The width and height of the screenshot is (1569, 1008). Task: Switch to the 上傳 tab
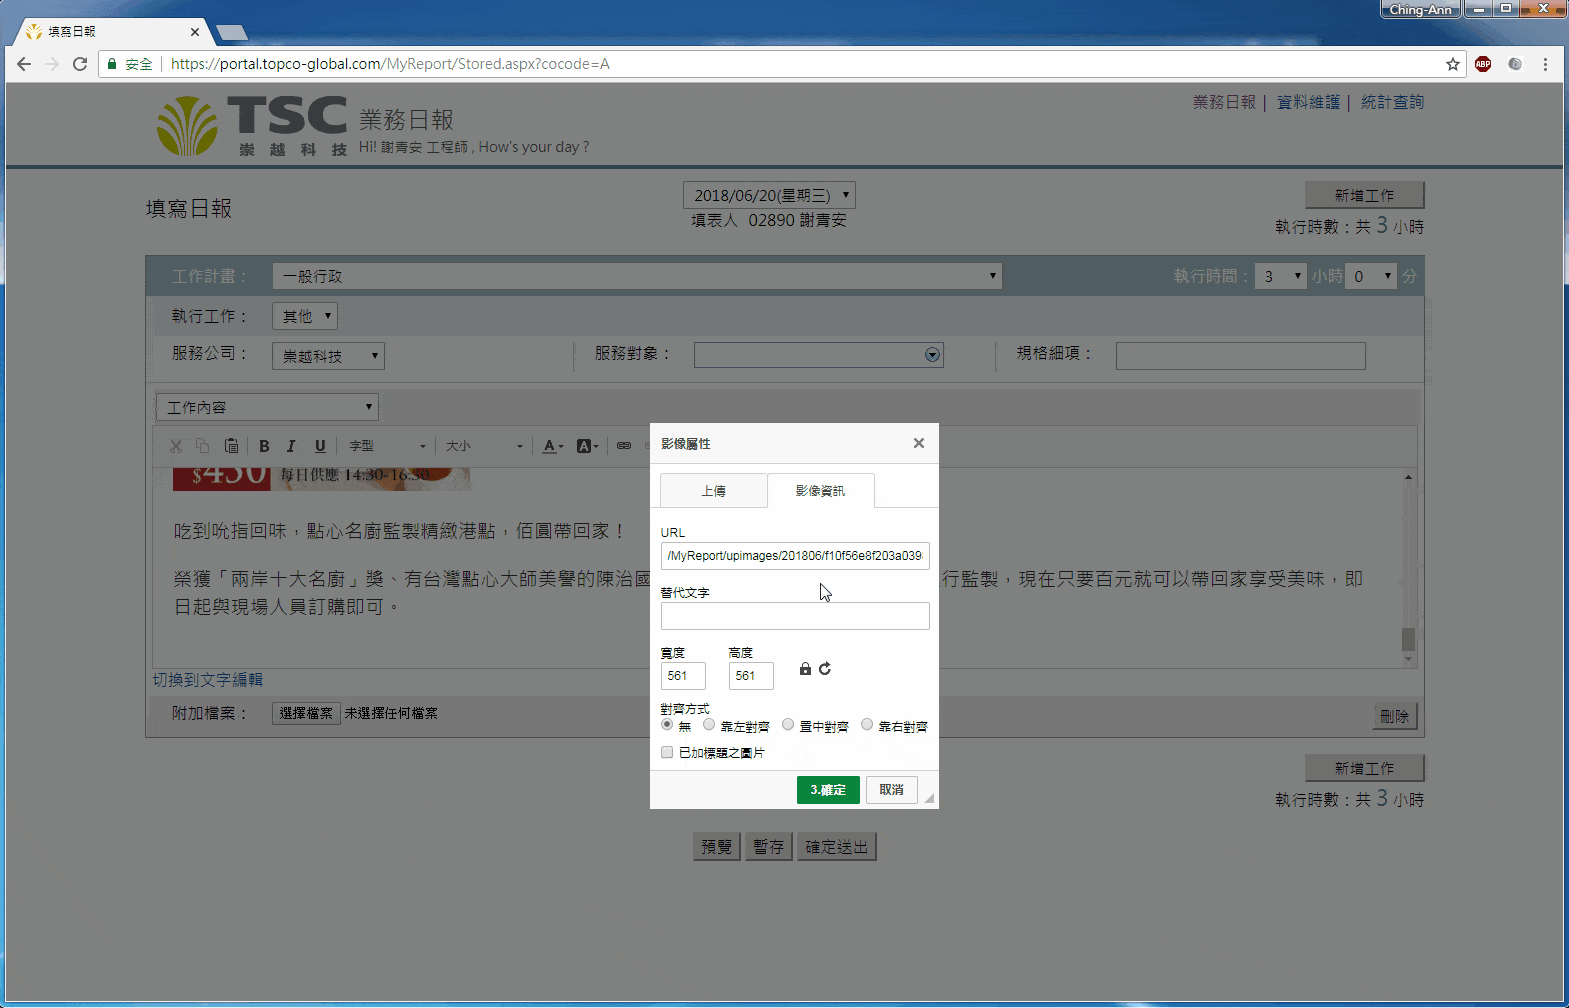(x=713, y=491)
